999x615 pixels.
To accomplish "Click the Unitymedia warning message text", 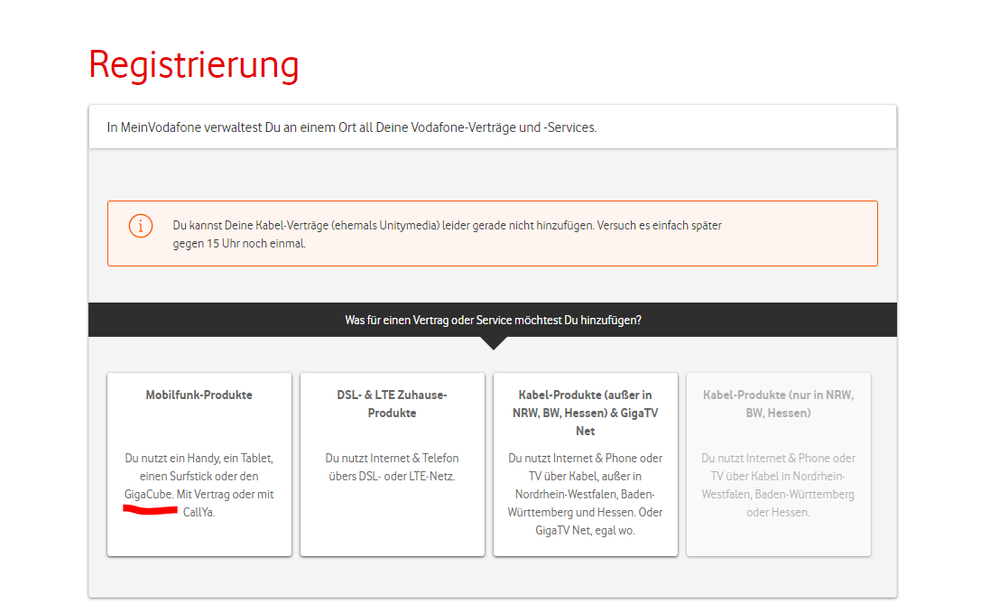I will (447, 235).
